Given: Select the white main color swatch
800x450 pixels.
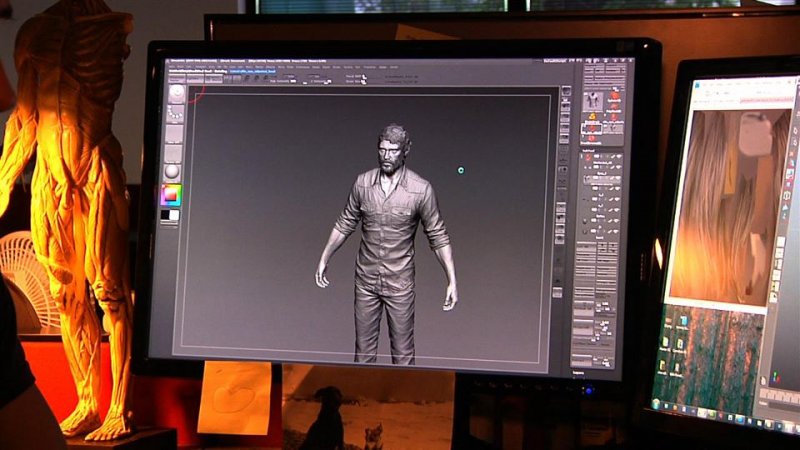Looking at the screenshot, I should (x=174, y=215).
